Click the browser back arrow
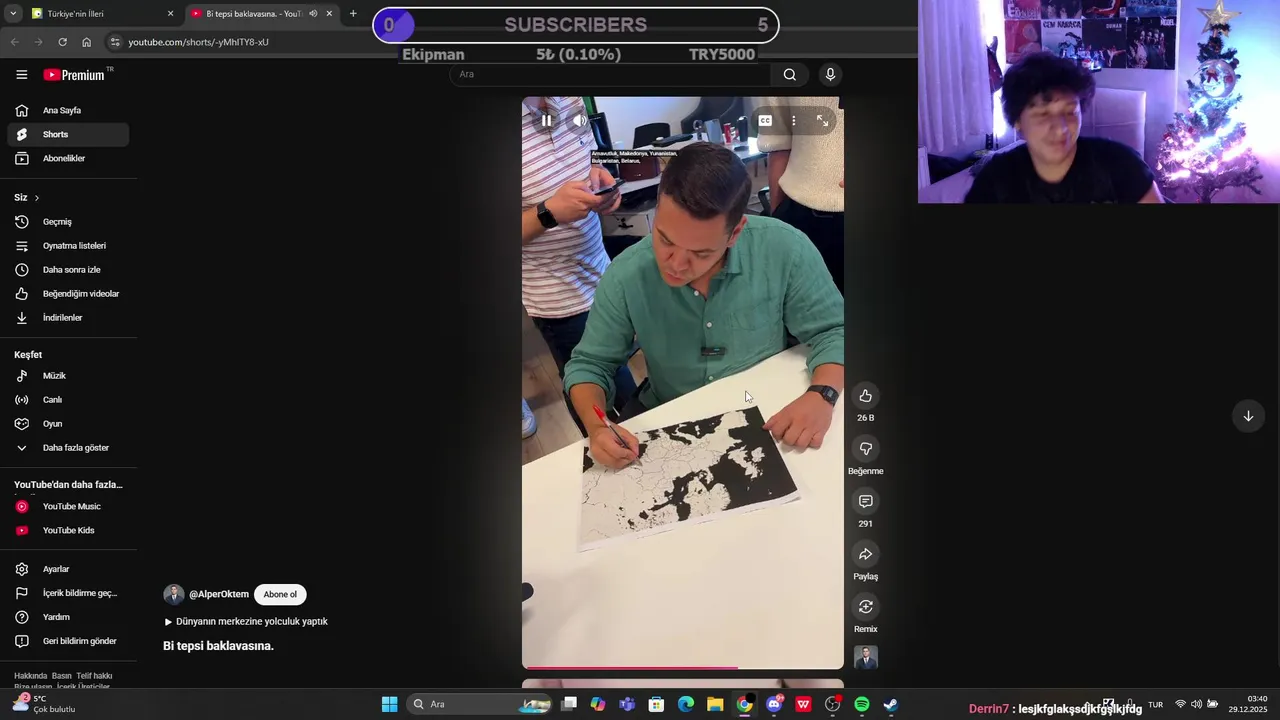This screenshot has height=720, width=1280. pyautogui.click(x=14, y=42)
